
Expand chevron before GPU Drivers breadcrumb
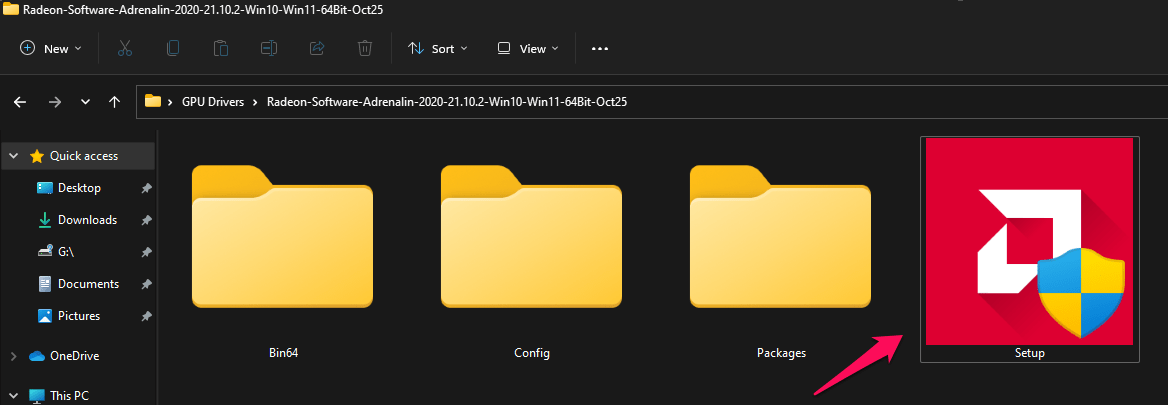pyautogui.click(x=171, y=102)
